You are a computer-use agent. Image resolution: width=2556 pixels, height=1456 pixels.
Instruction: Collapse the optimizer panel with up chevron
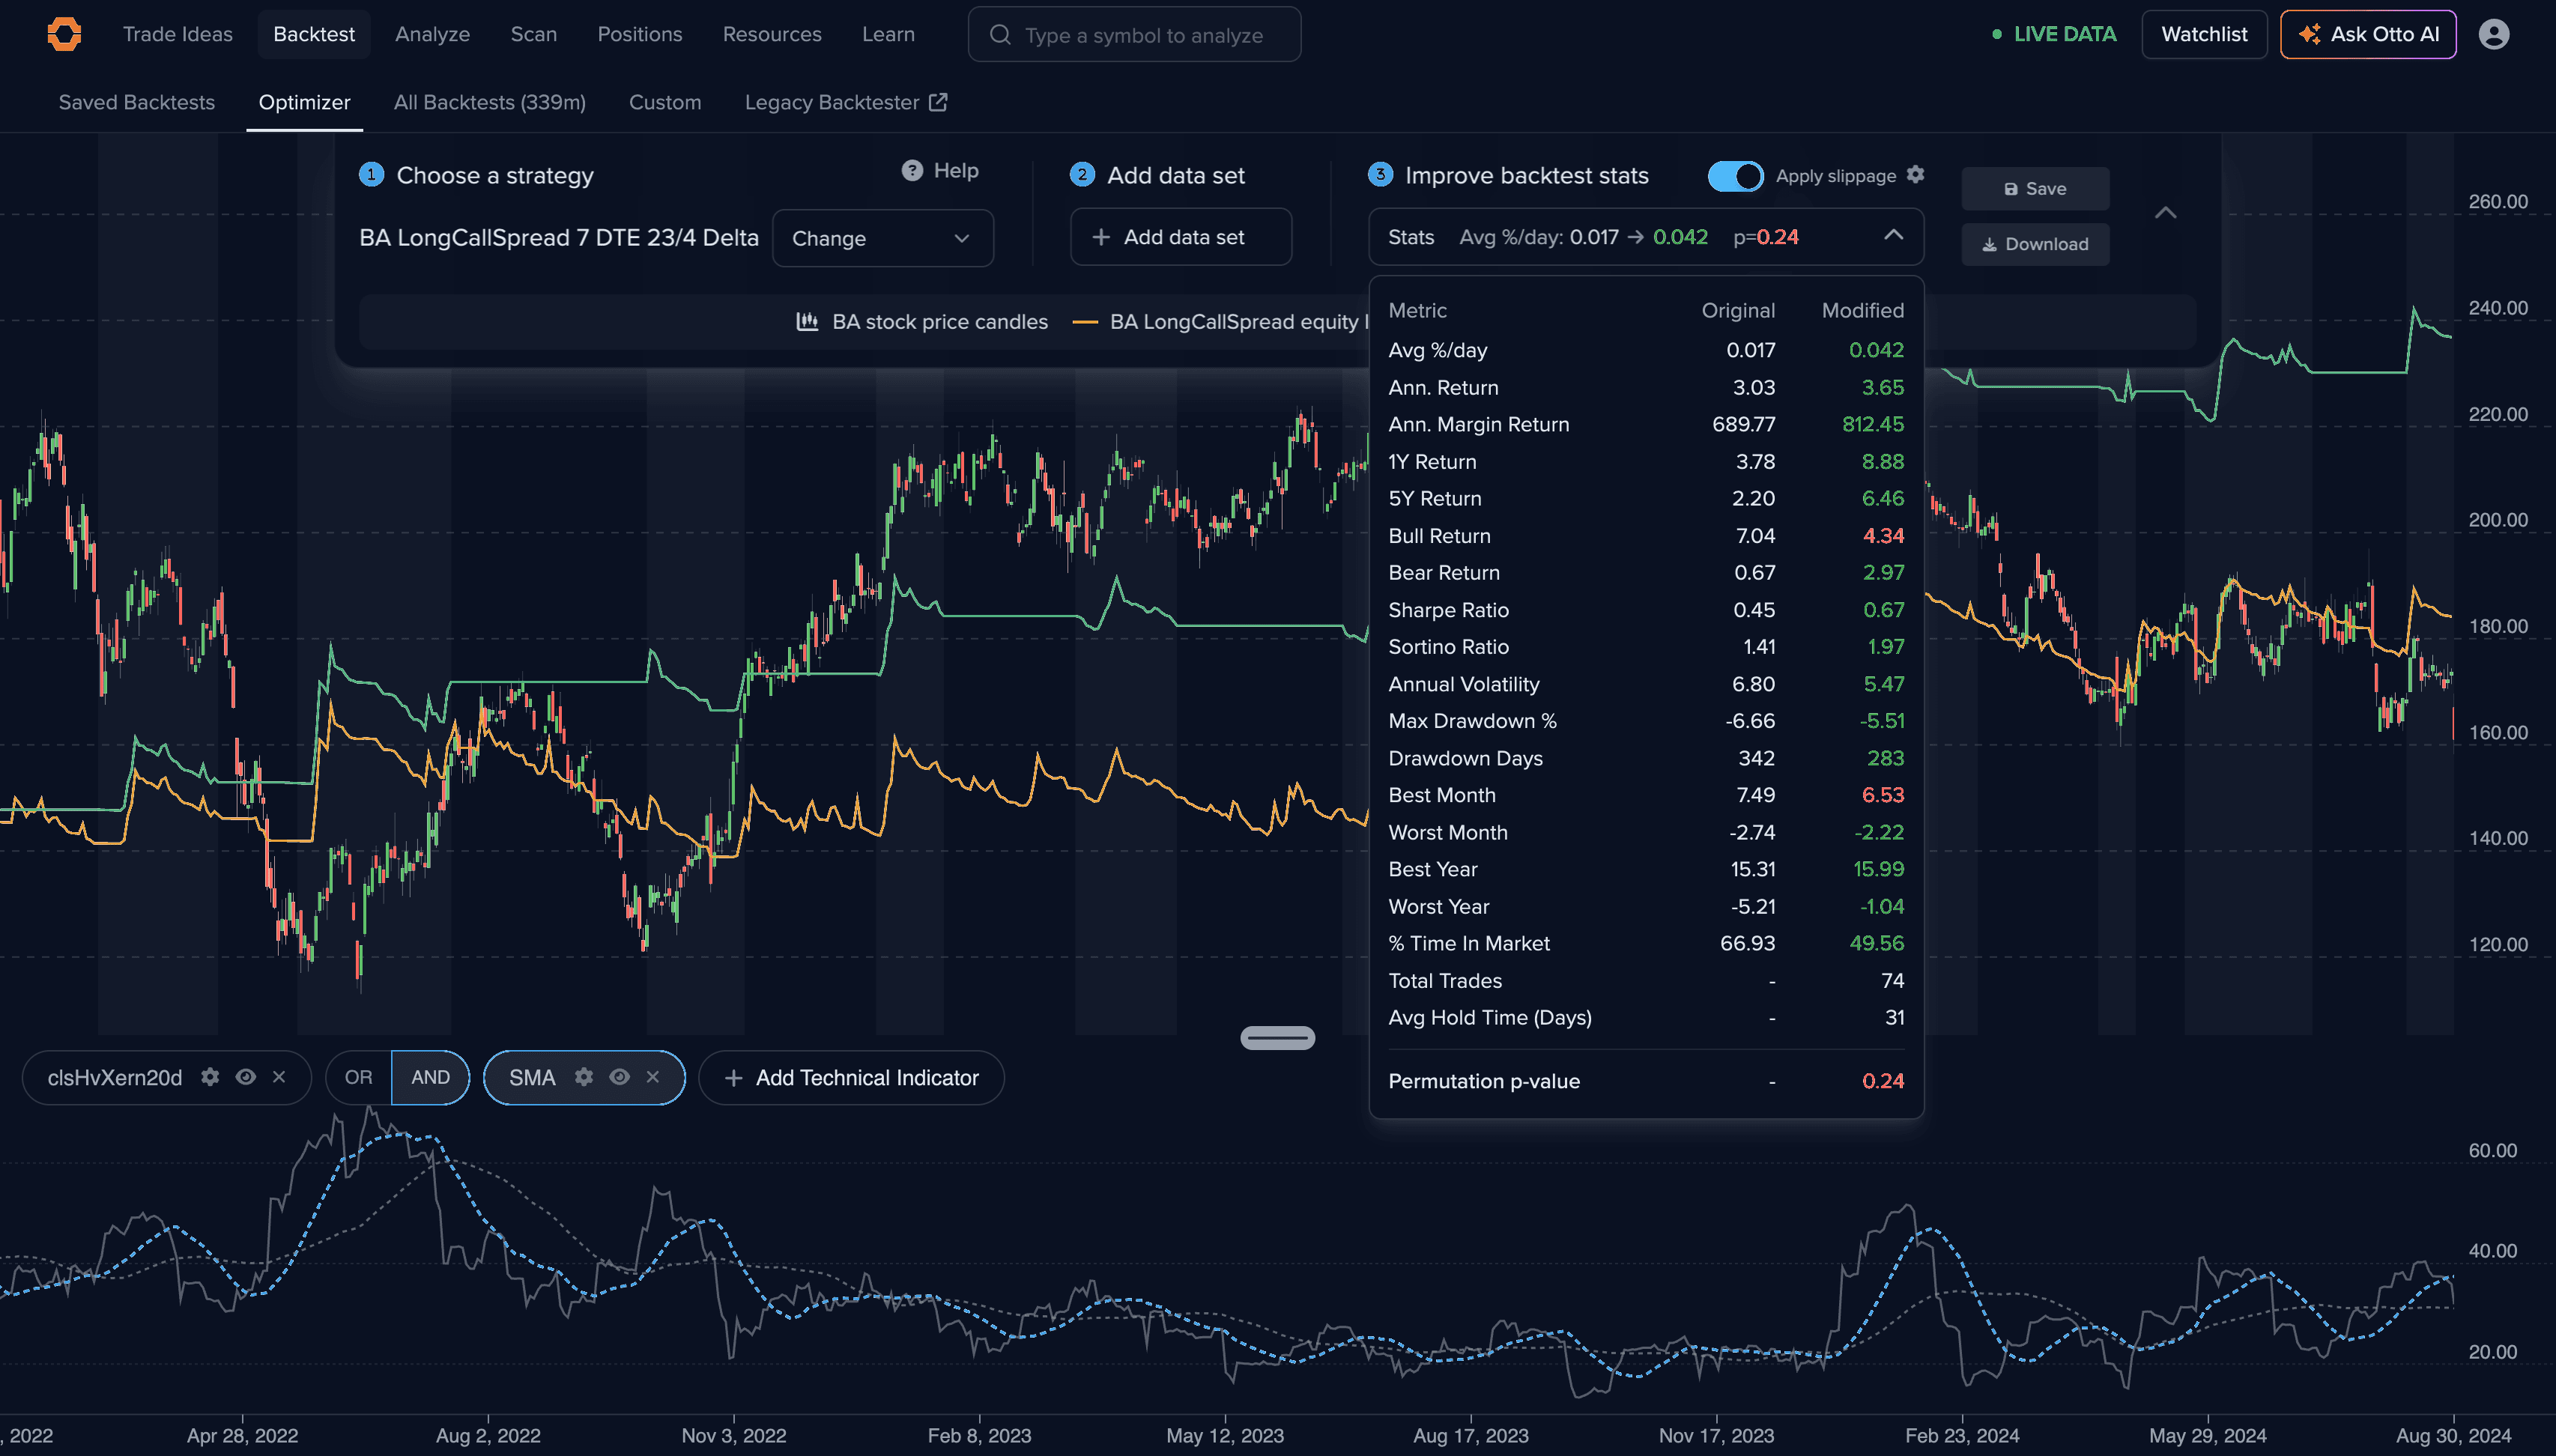click(x=2165, y=212)
